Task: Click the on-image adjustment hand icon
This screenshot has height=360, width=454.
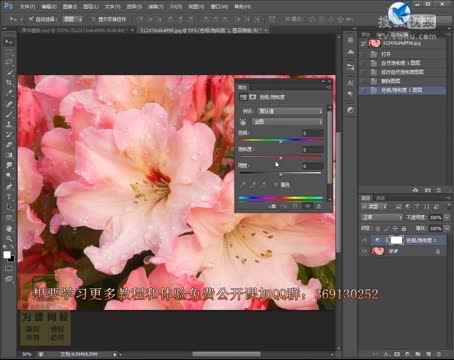Action: click(243, 122)
